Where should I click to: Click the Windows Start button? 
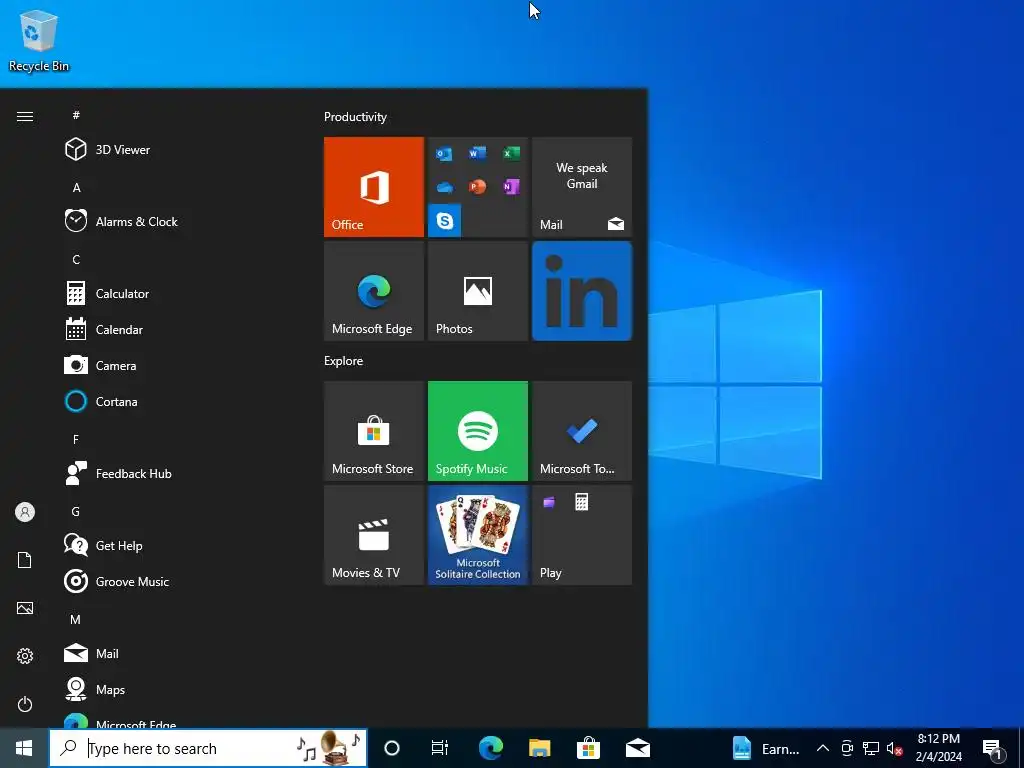(24, 748)
